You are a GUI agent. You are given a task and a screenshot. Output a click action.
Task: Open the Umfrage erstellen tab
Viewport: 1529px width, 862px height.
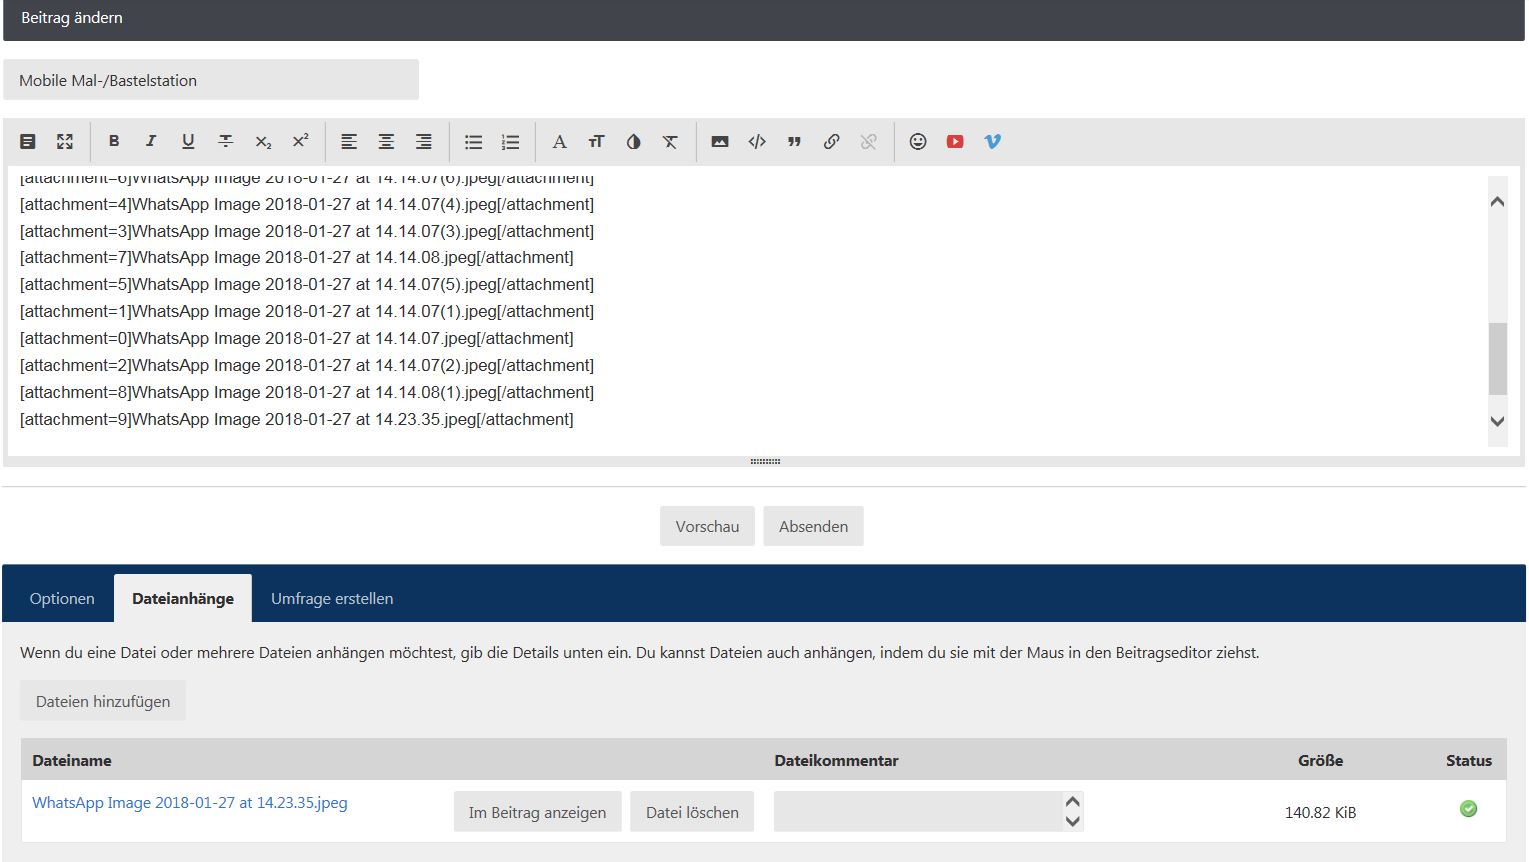(332, 599)
